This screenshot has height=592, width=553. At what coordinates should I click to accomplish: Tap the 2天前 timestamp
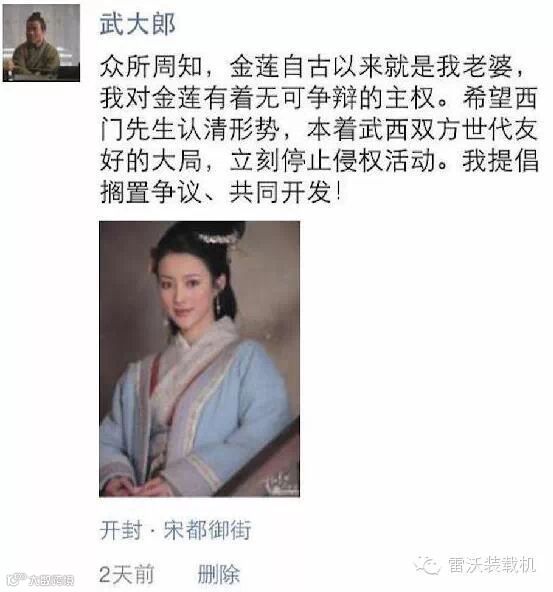(x=126, y=574)
